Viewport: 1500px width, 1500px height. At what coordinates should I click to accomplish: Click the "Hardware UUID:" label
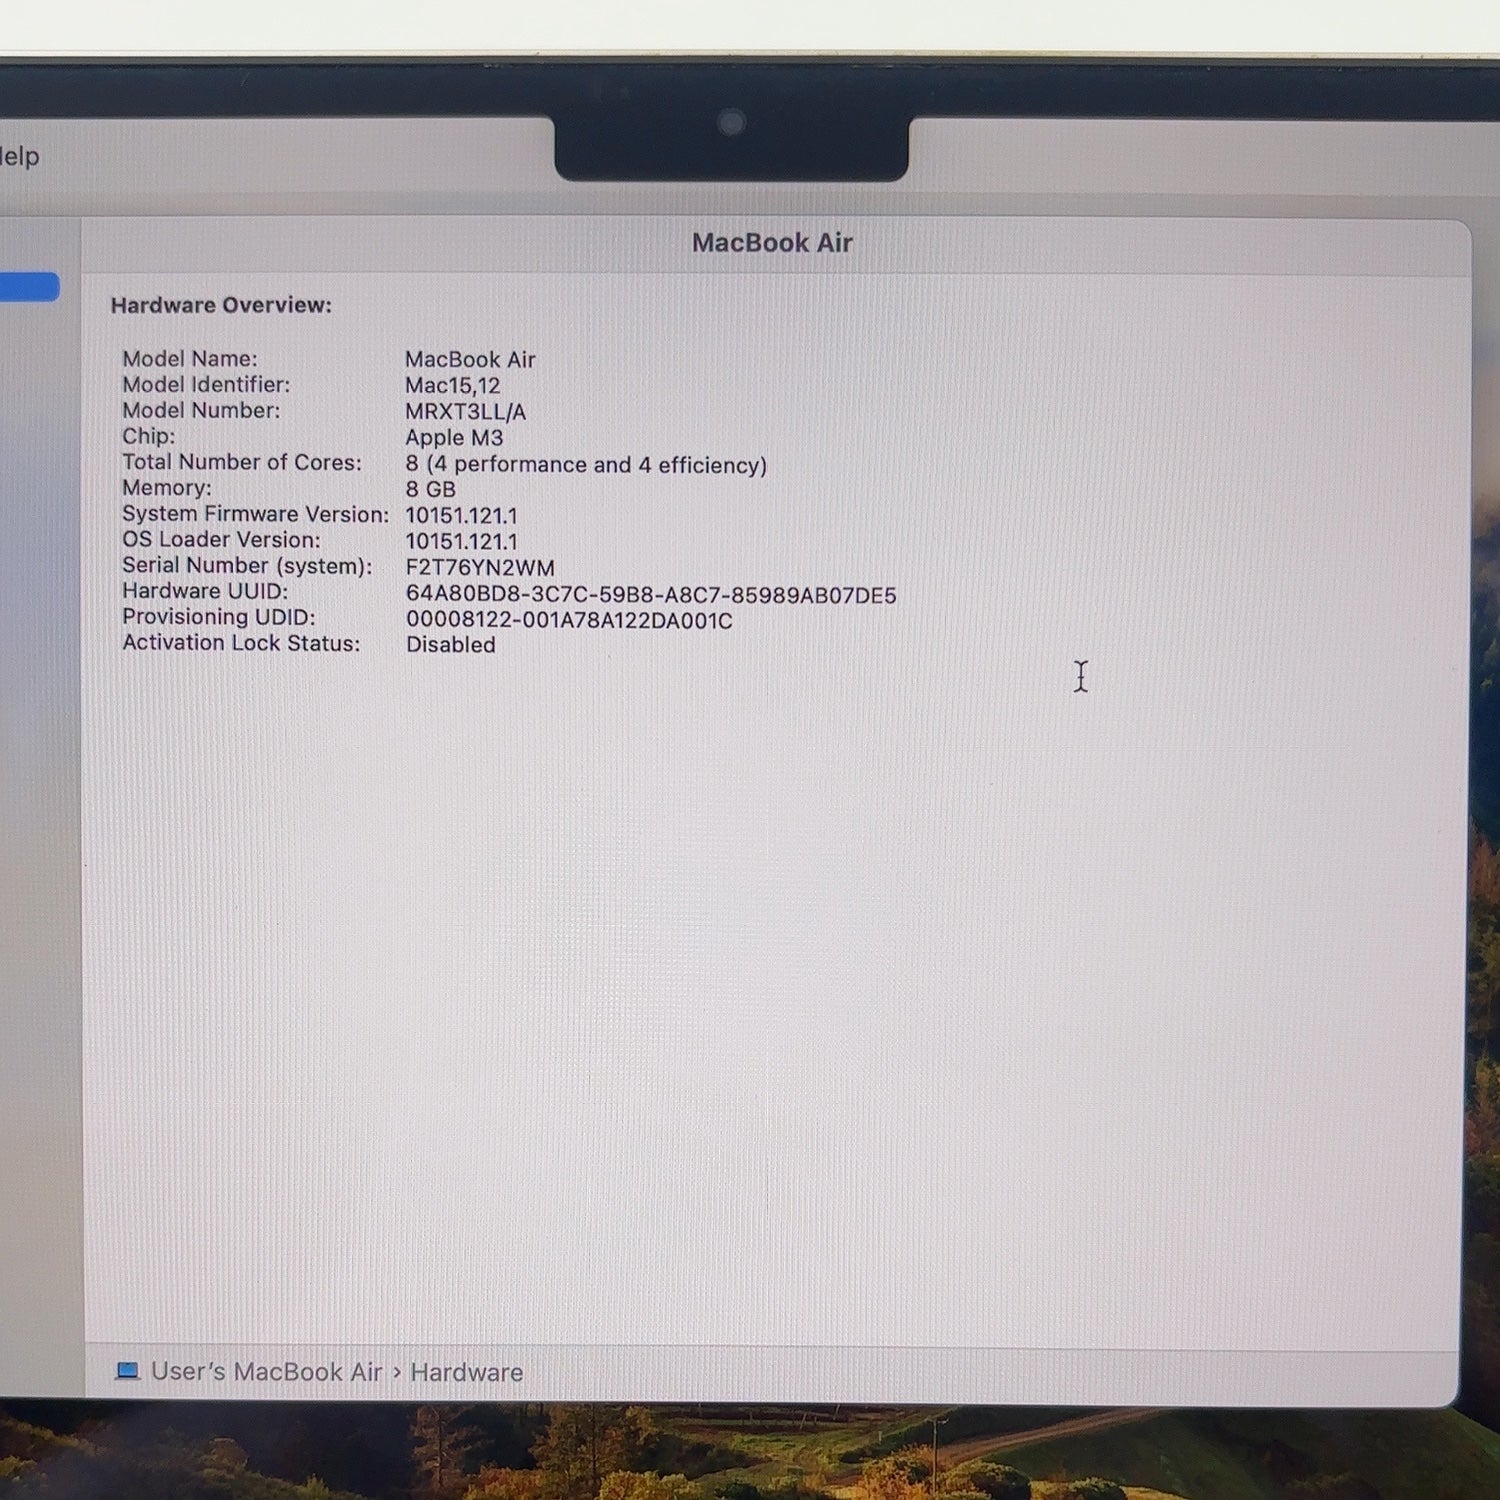tap(205, 591)
